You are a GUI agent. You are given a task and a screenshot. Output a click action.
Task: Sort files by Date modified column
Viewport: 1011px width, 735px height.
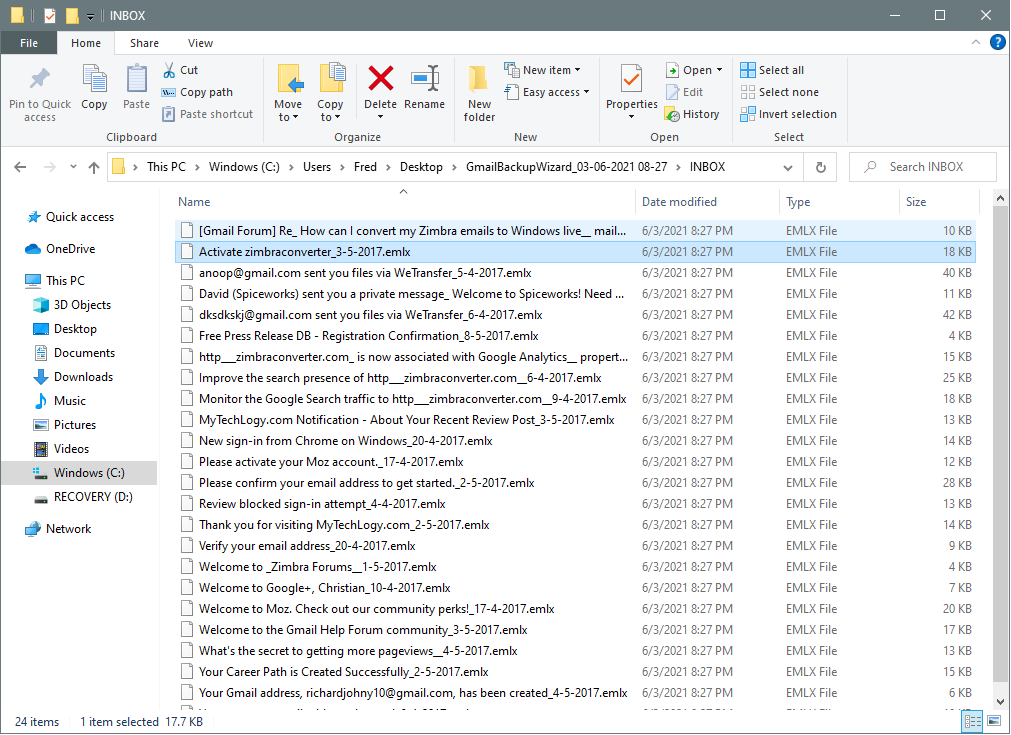(x=707, y=202)
